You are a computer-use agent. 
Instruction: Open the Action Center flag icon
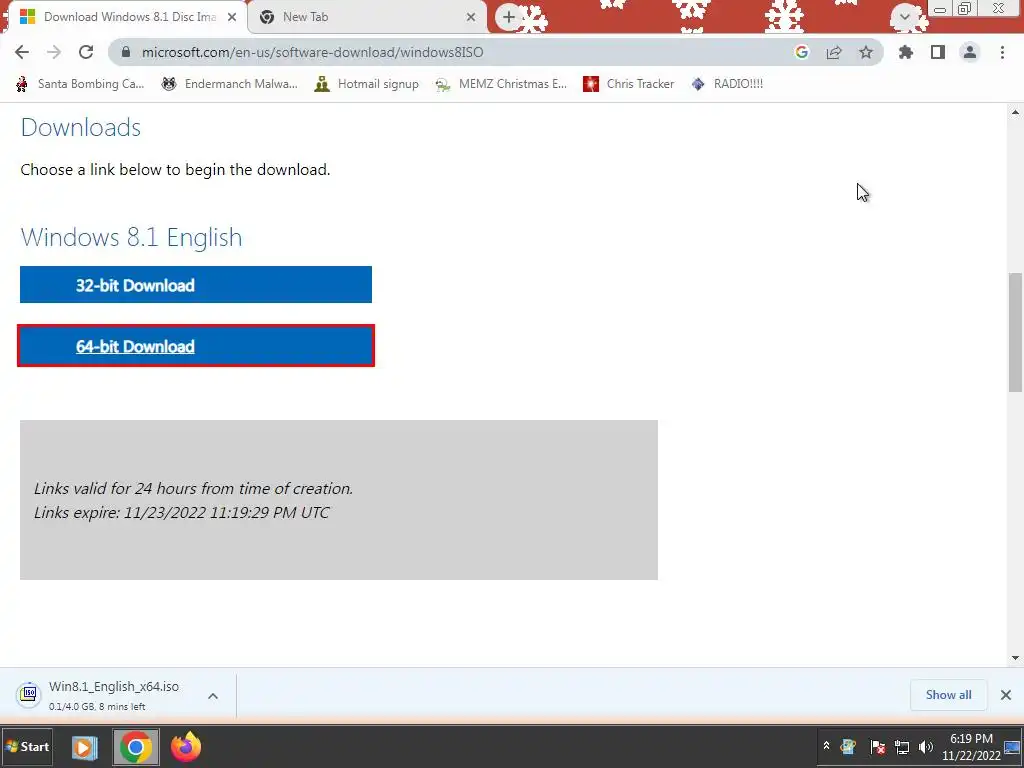(878, 746)
